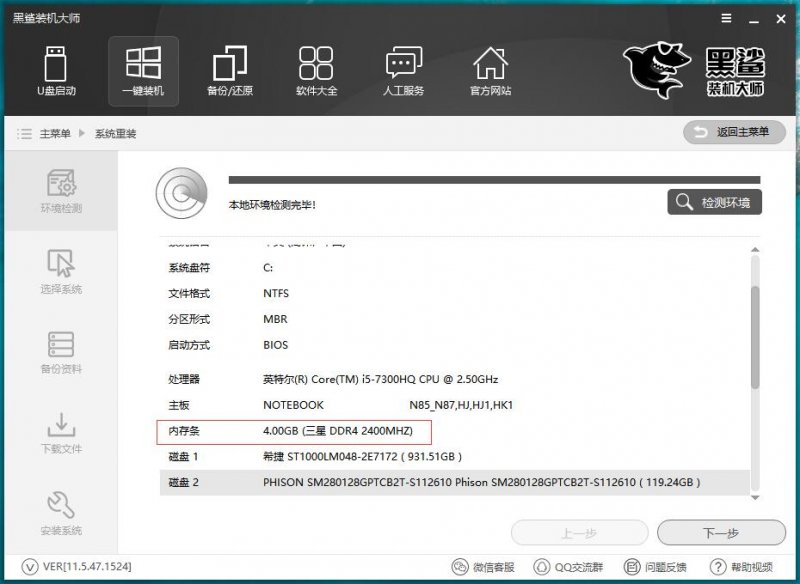Open 帮助视频 help videos
This screenshot has width=800, height=584.
(741, 567)
